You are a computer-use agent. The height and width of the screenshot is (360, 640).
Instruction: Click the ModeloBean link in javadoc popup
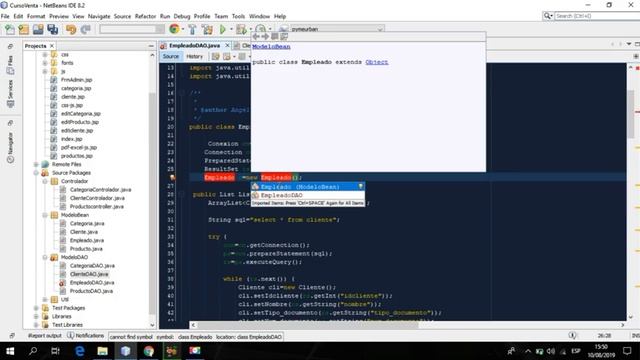click(x=271, y=47)
